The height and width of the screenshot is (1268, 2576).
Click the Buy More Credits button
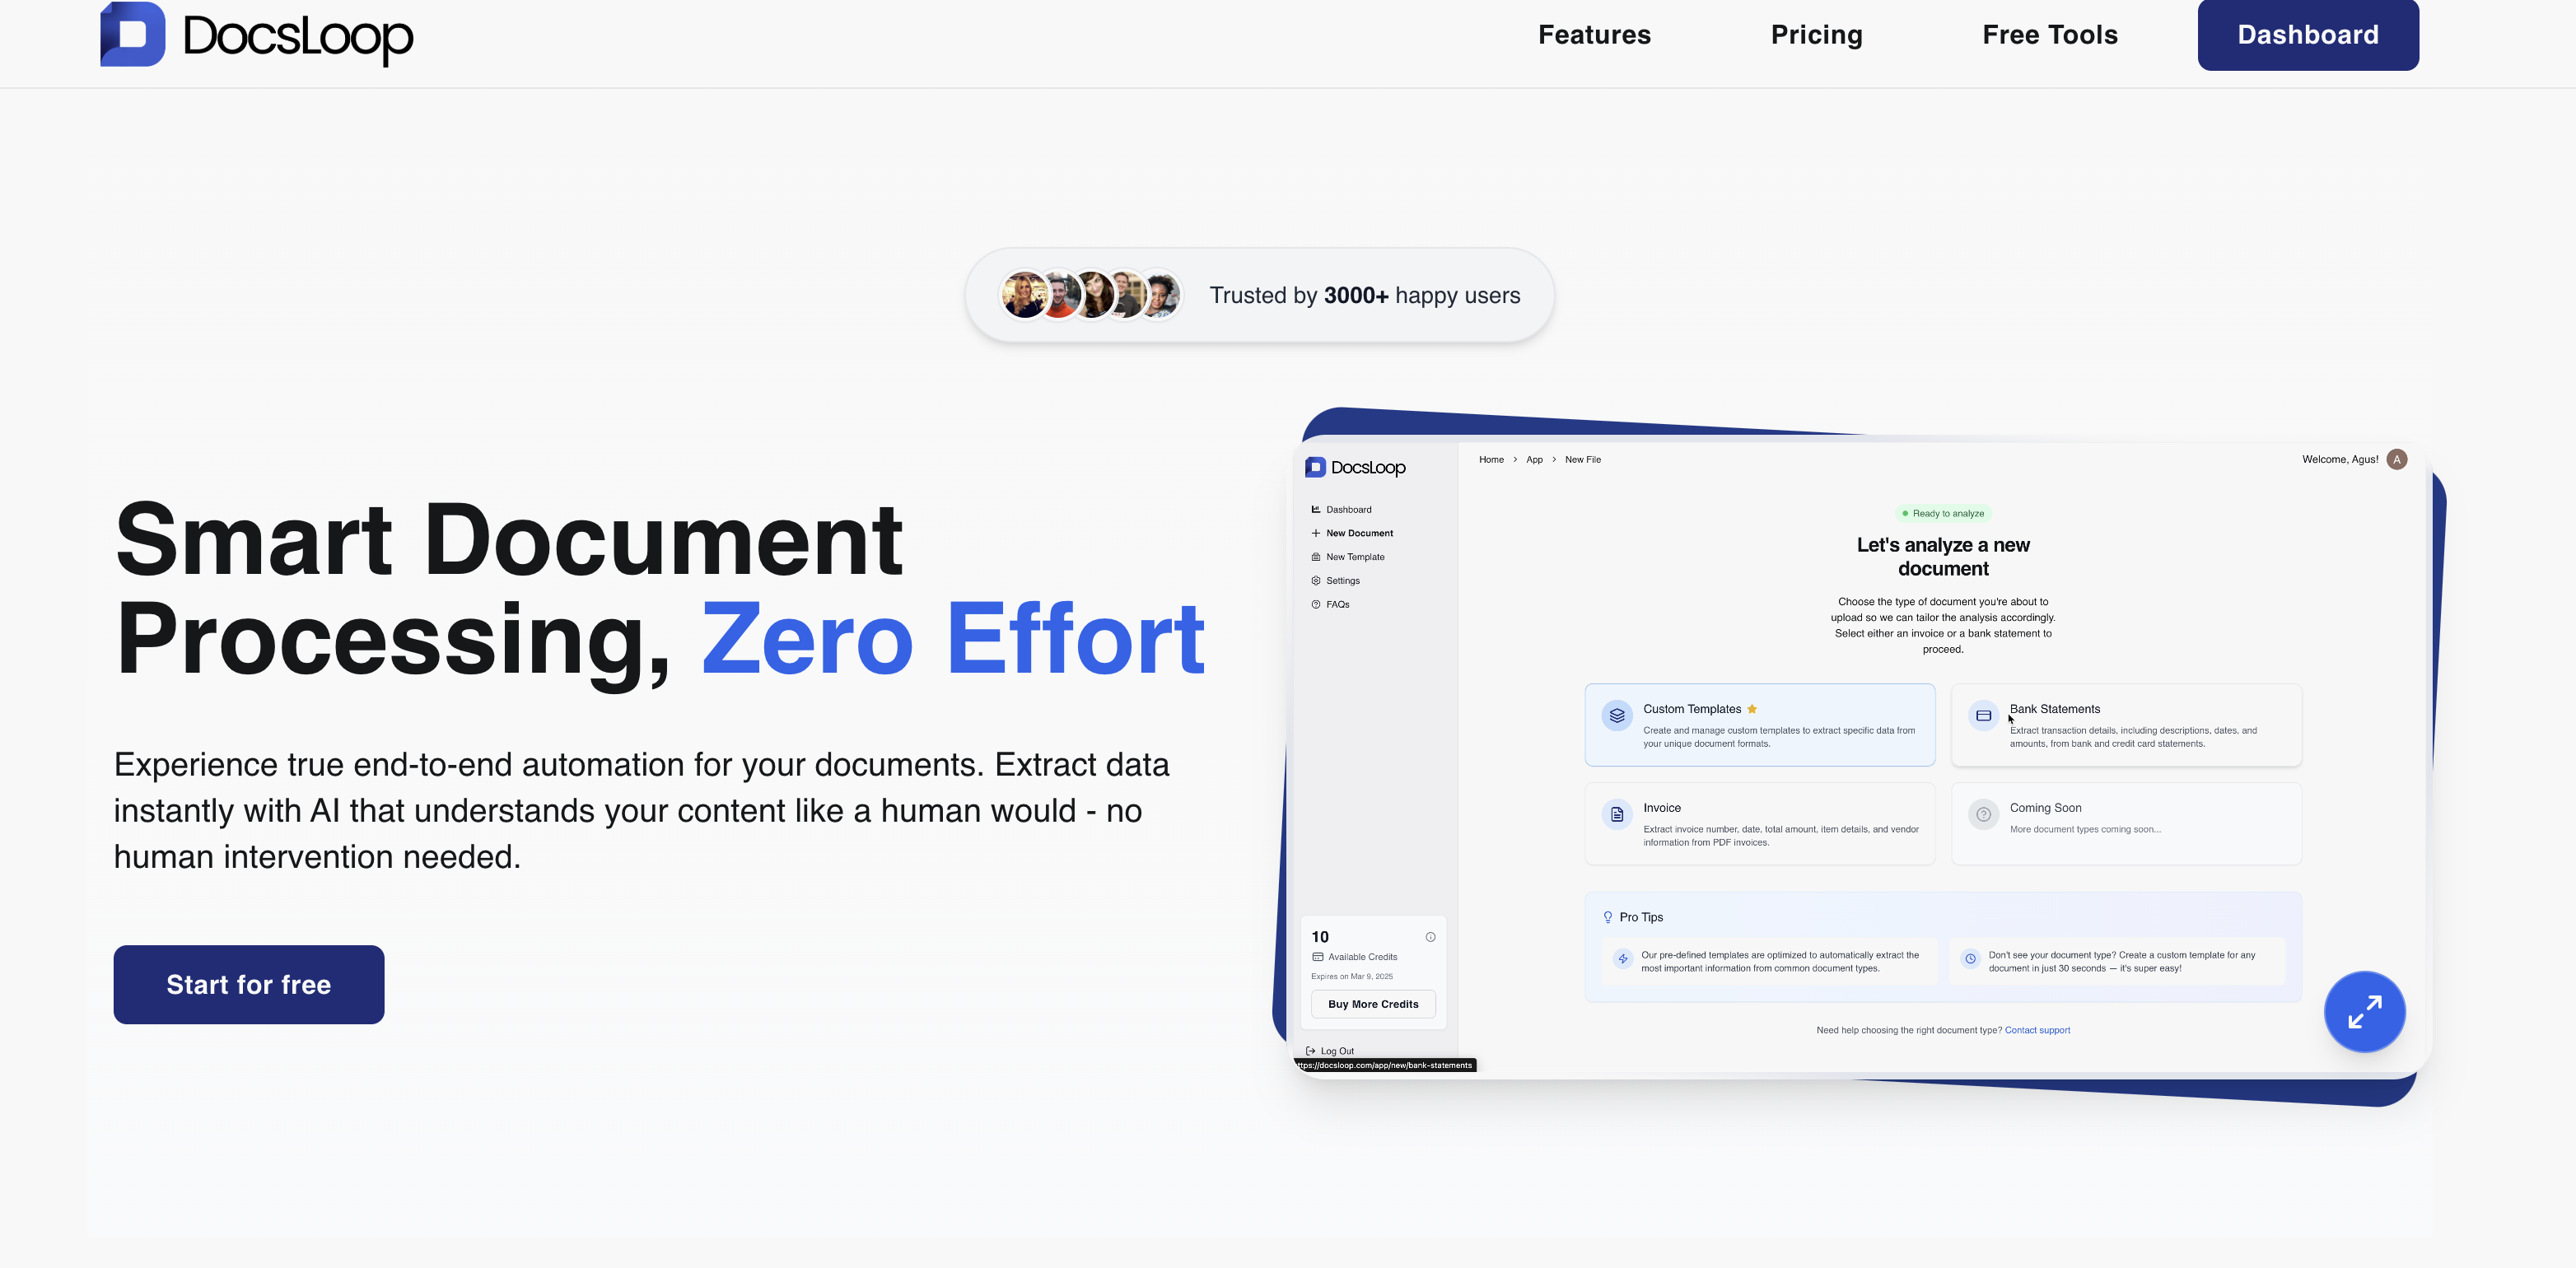[x=1372, y=1004]
